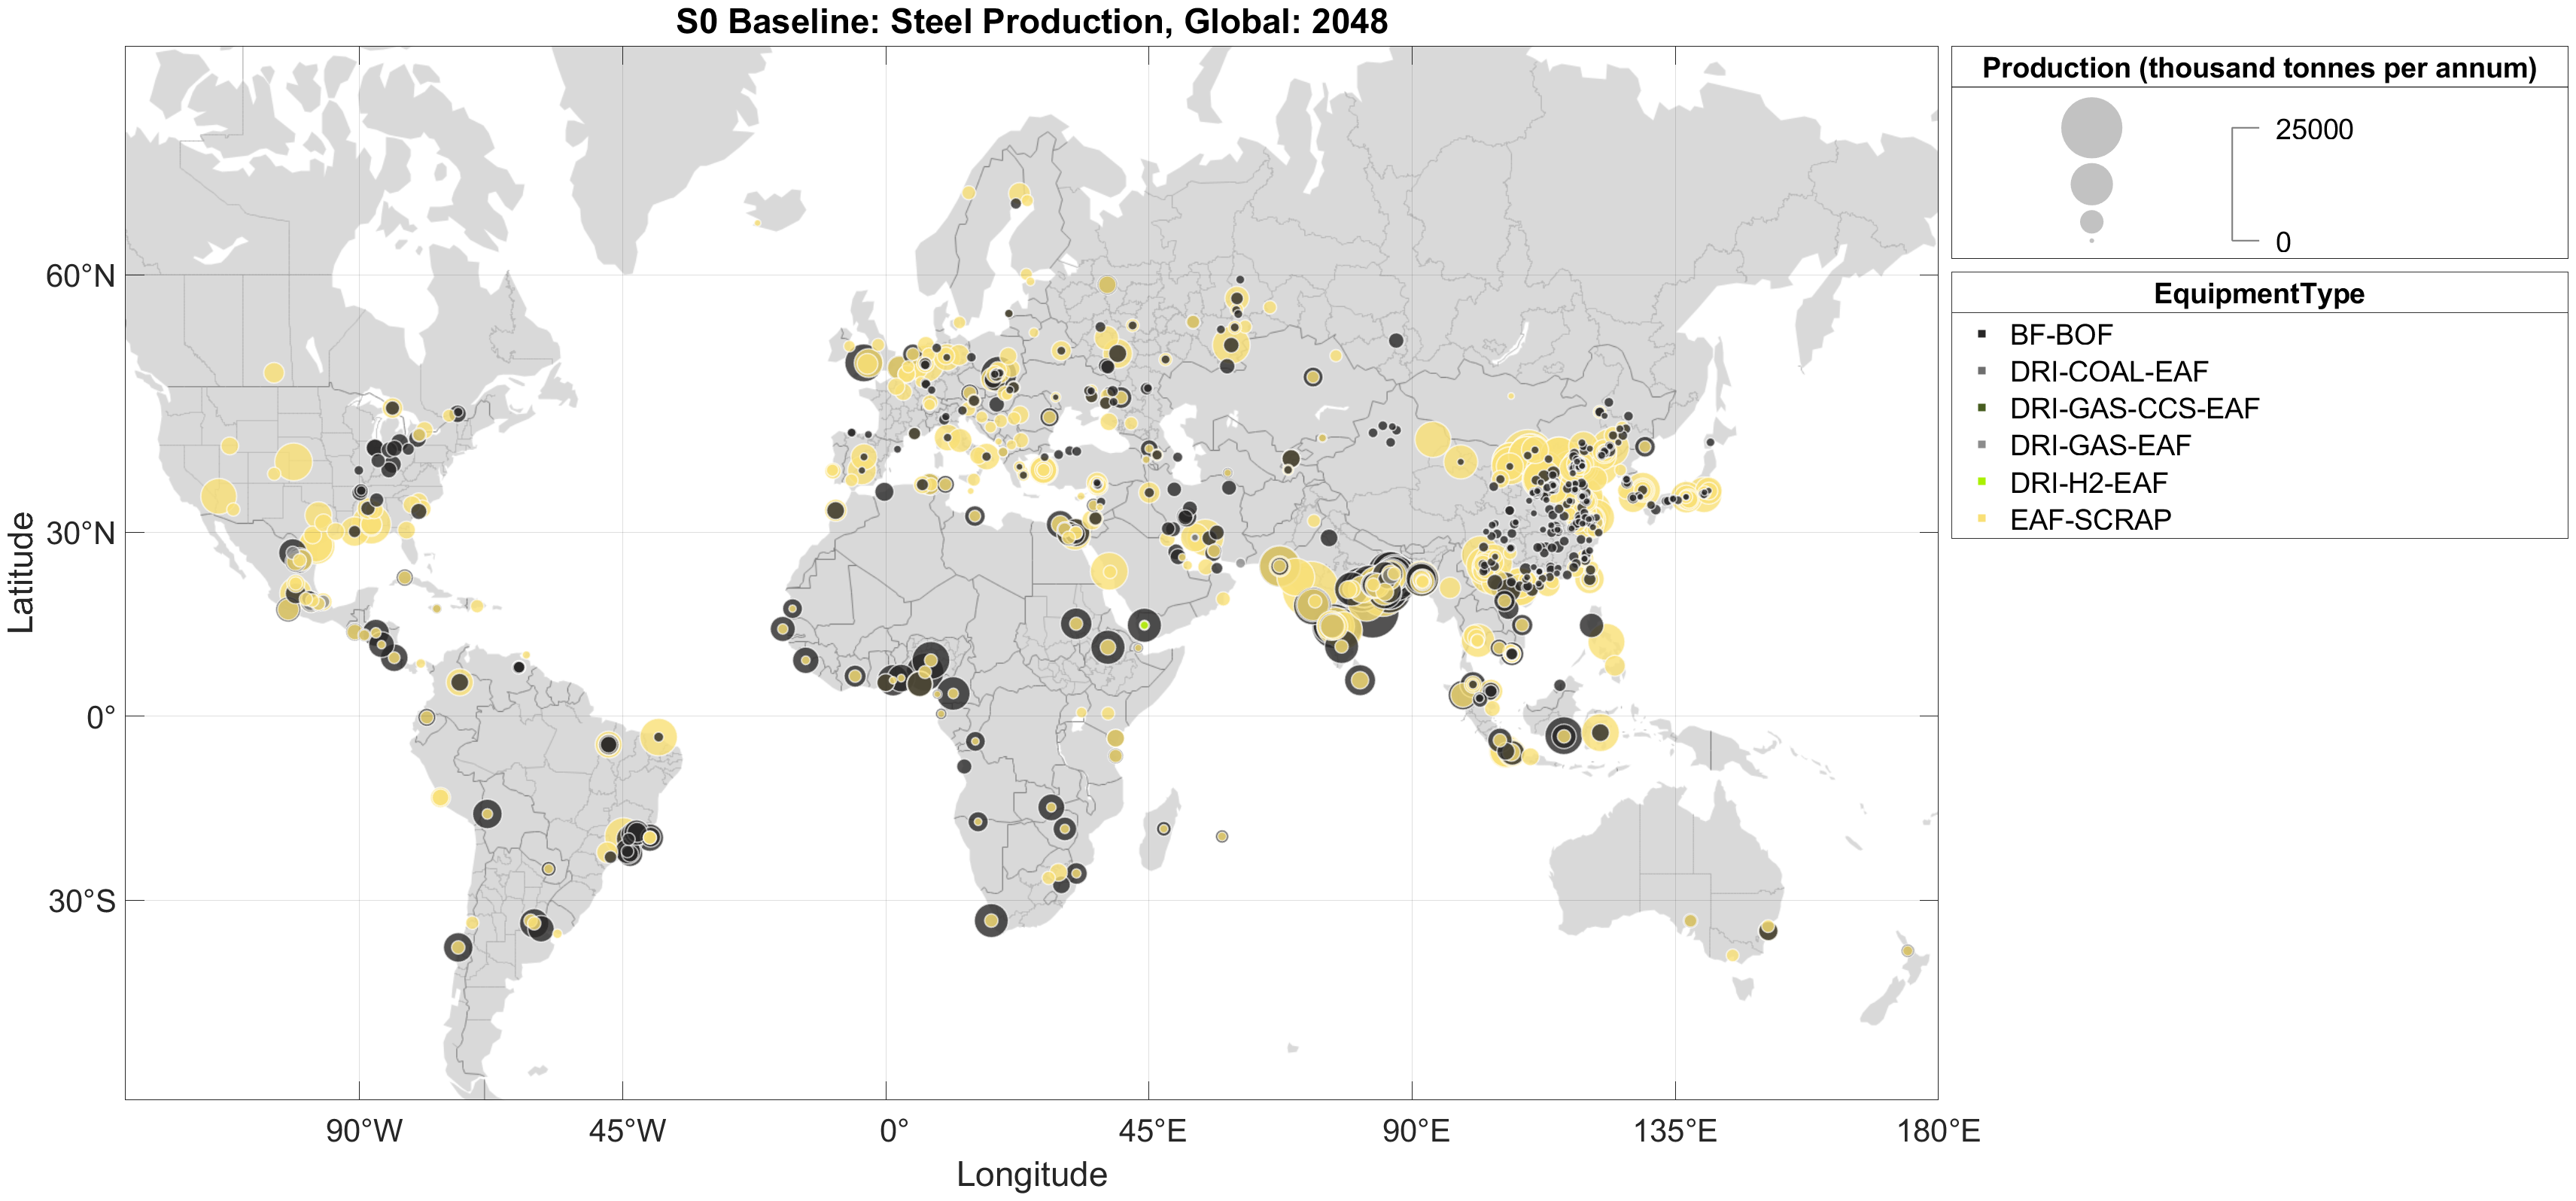Image resolution: width=2576 pixels, height=1201 pixels.
Task: Click the EAF-SCRAP yellow legend marker
Action: pyautogui.click(x=1981, y=519)
